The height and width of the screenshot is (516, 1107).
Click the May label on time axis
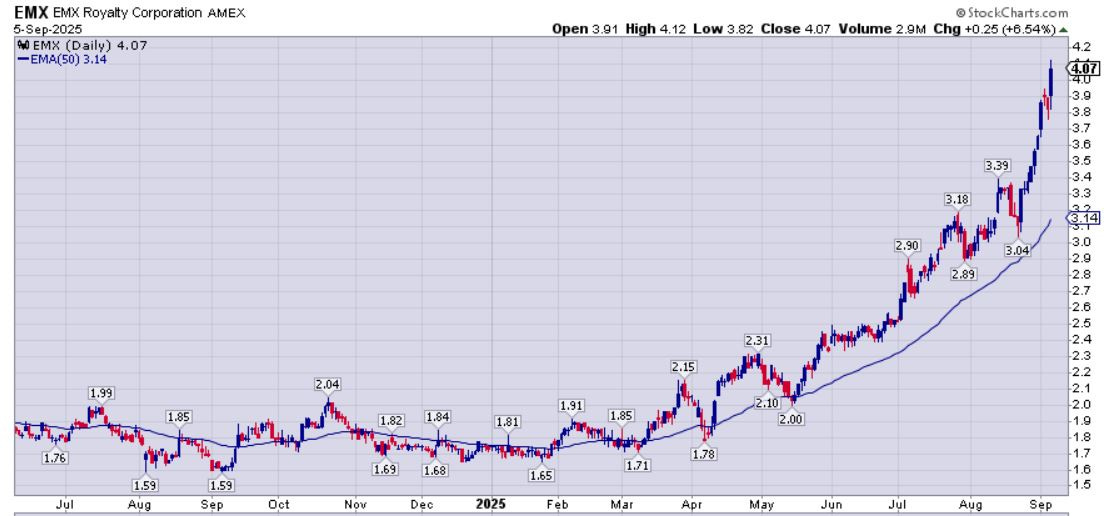(761, 505)
